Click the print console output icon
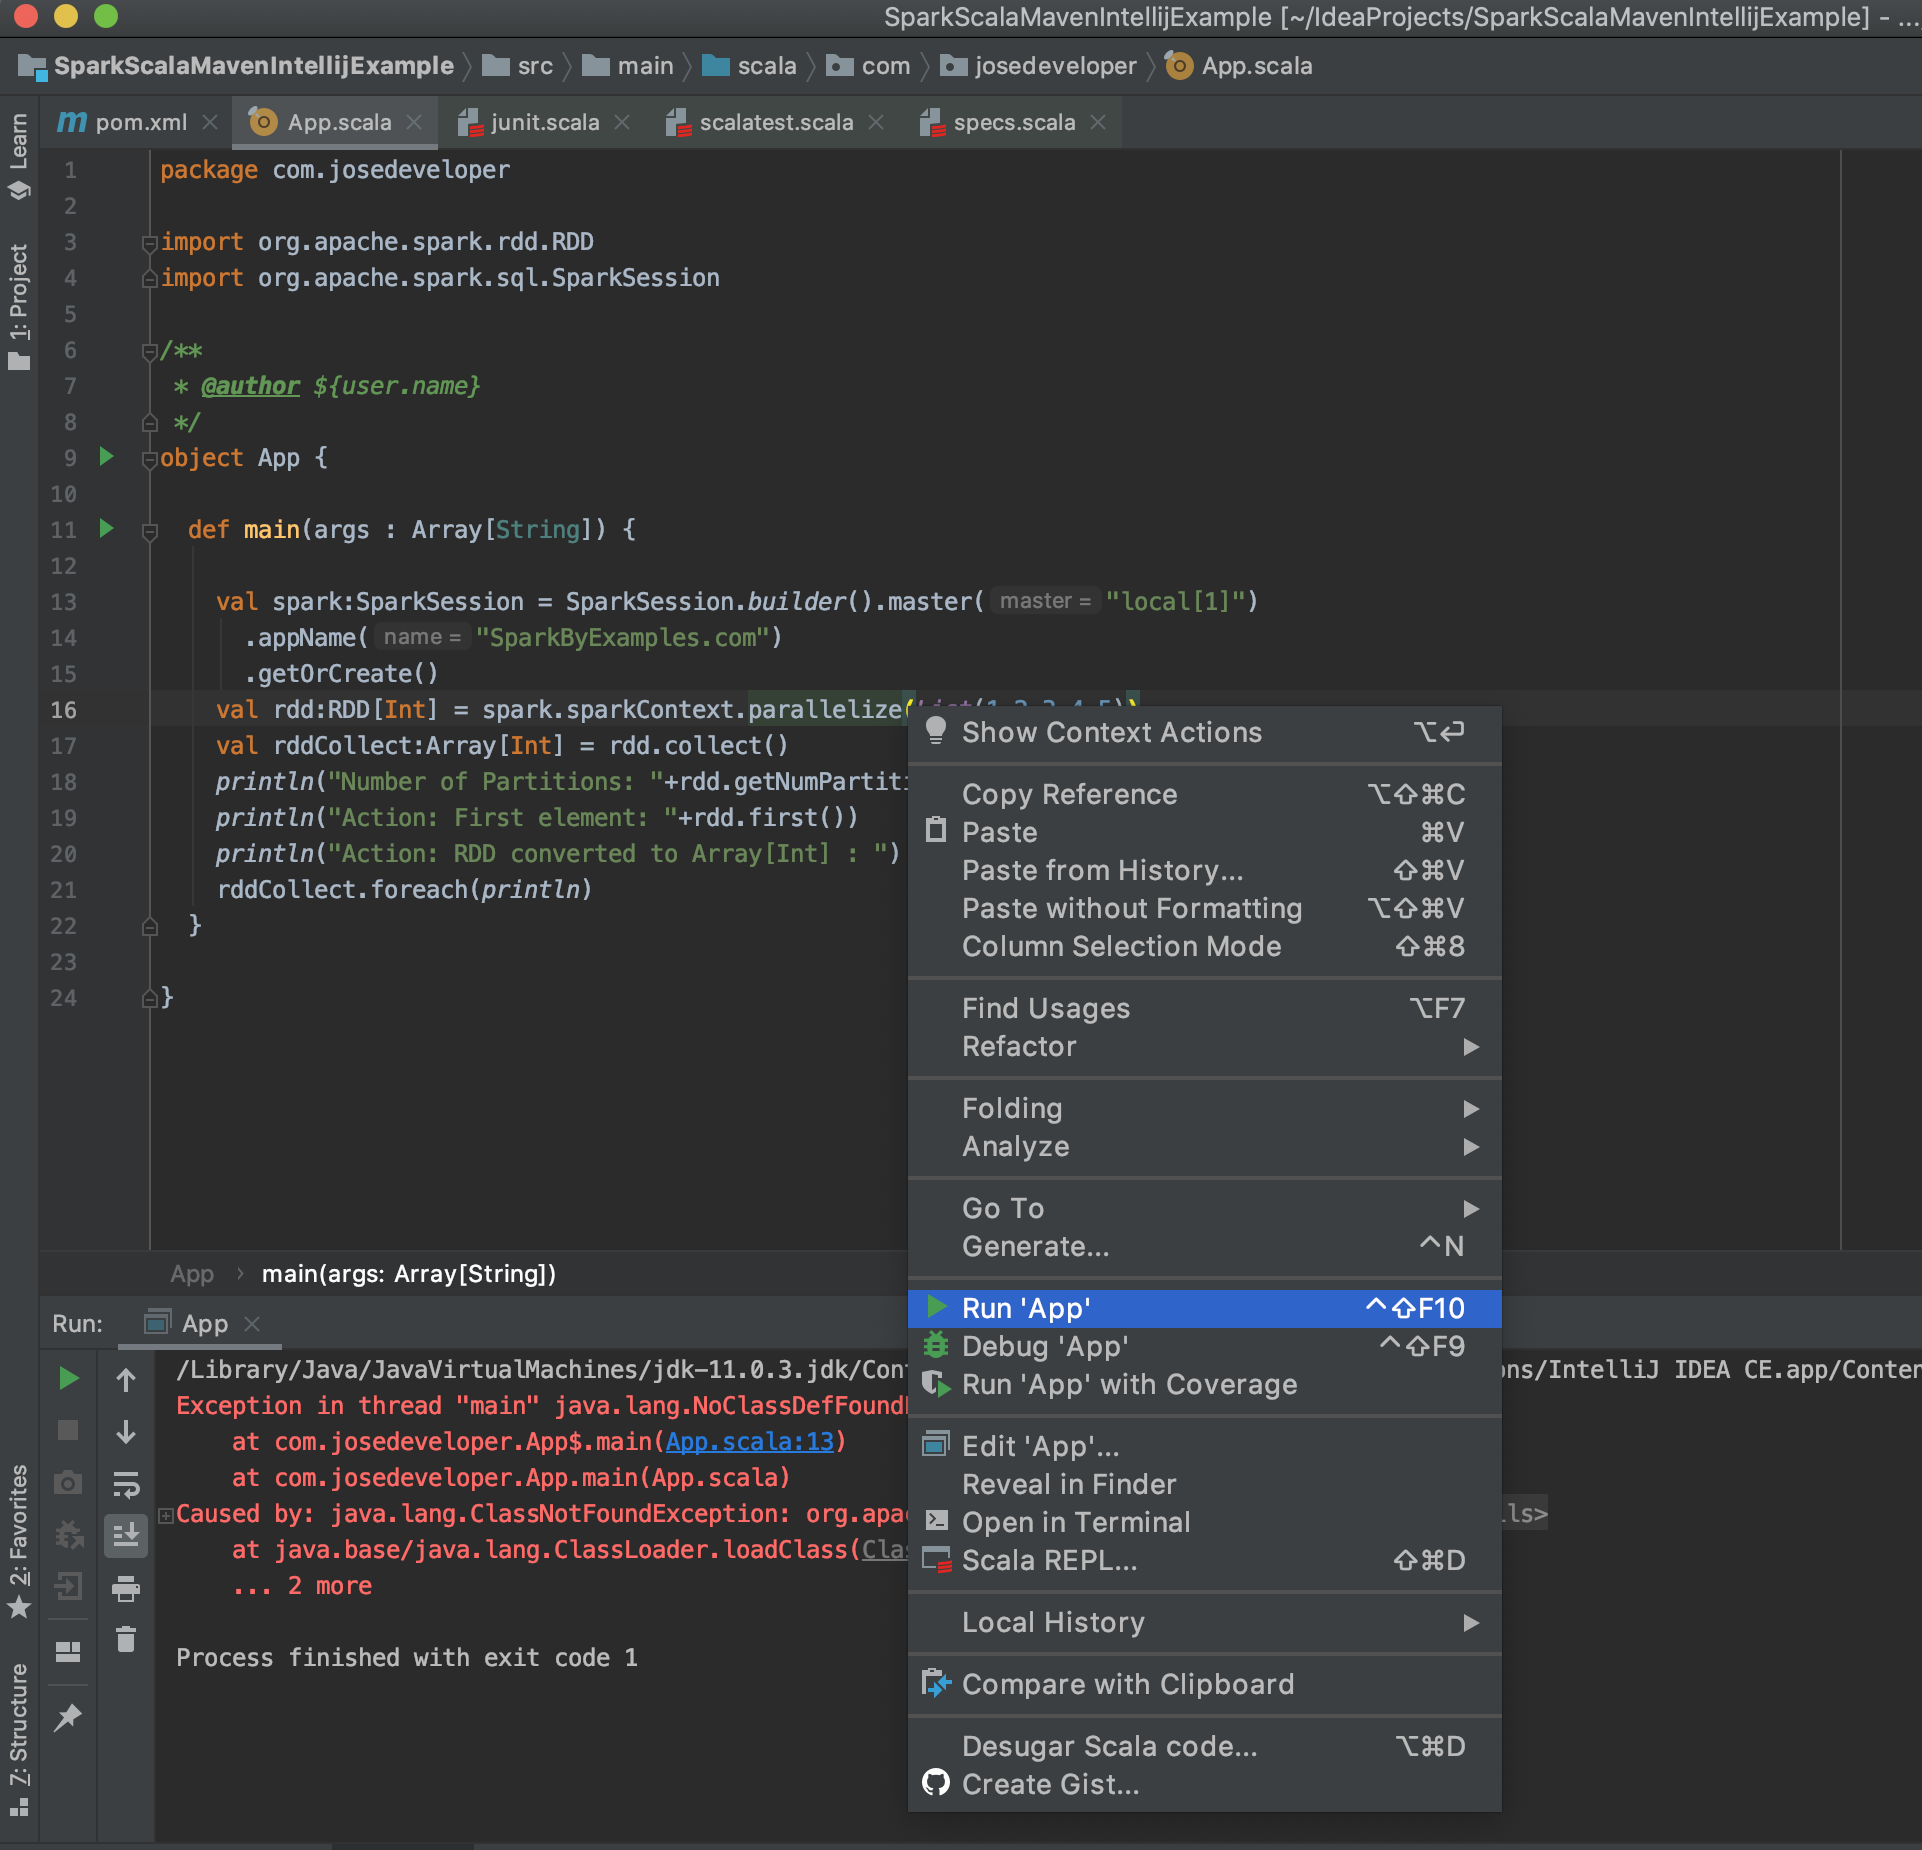The image size is (1922, 1850). [x=126, y=1588]
